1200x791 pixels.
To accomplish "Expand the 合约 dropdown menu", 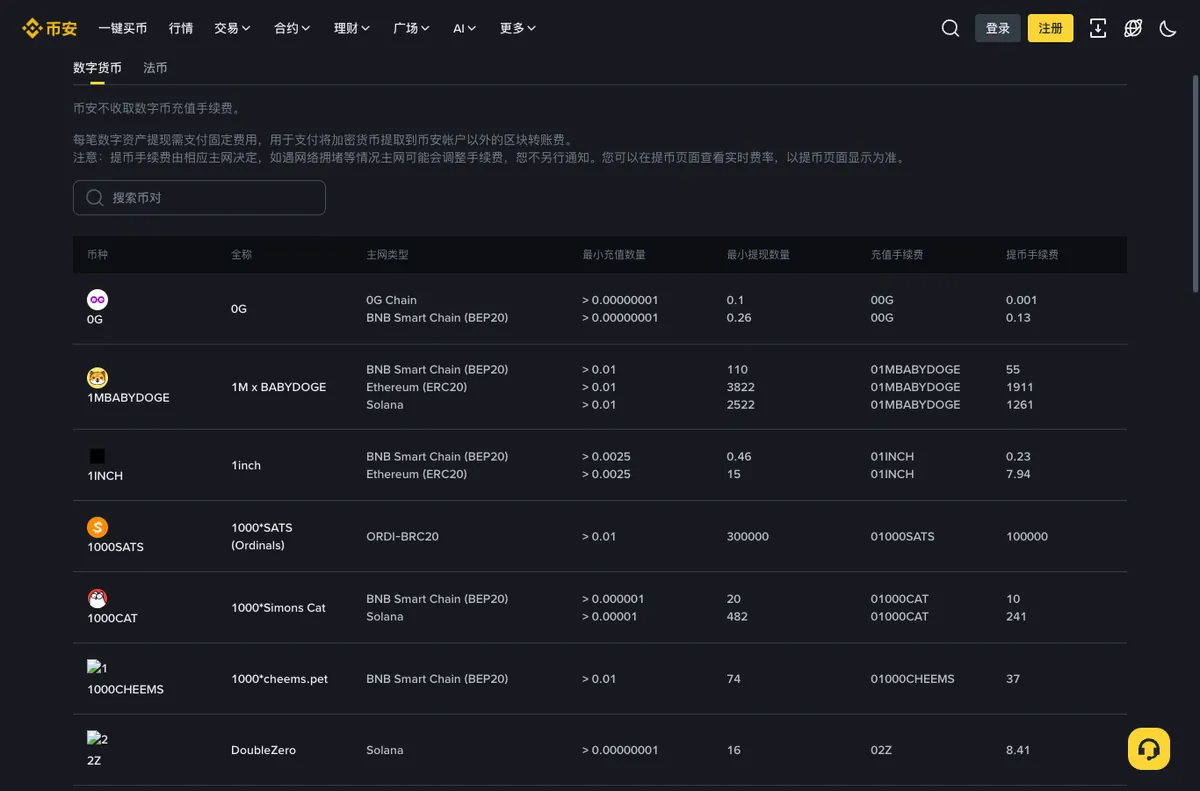I will (x=292, y=28).
